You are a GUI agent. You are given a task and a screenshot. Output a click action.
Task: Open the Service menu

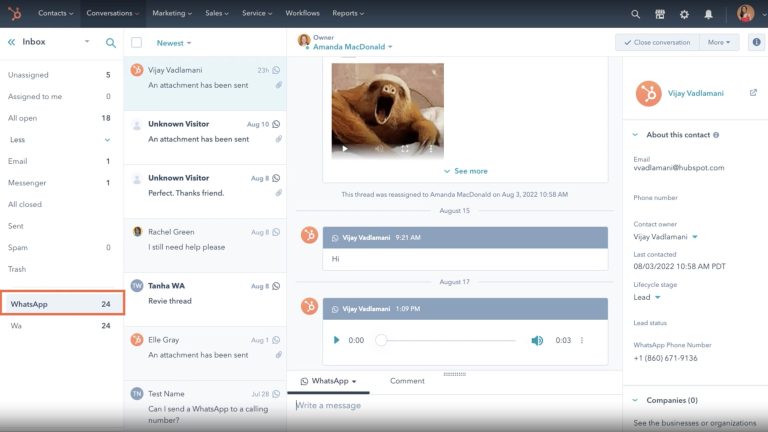click(257, 13)
